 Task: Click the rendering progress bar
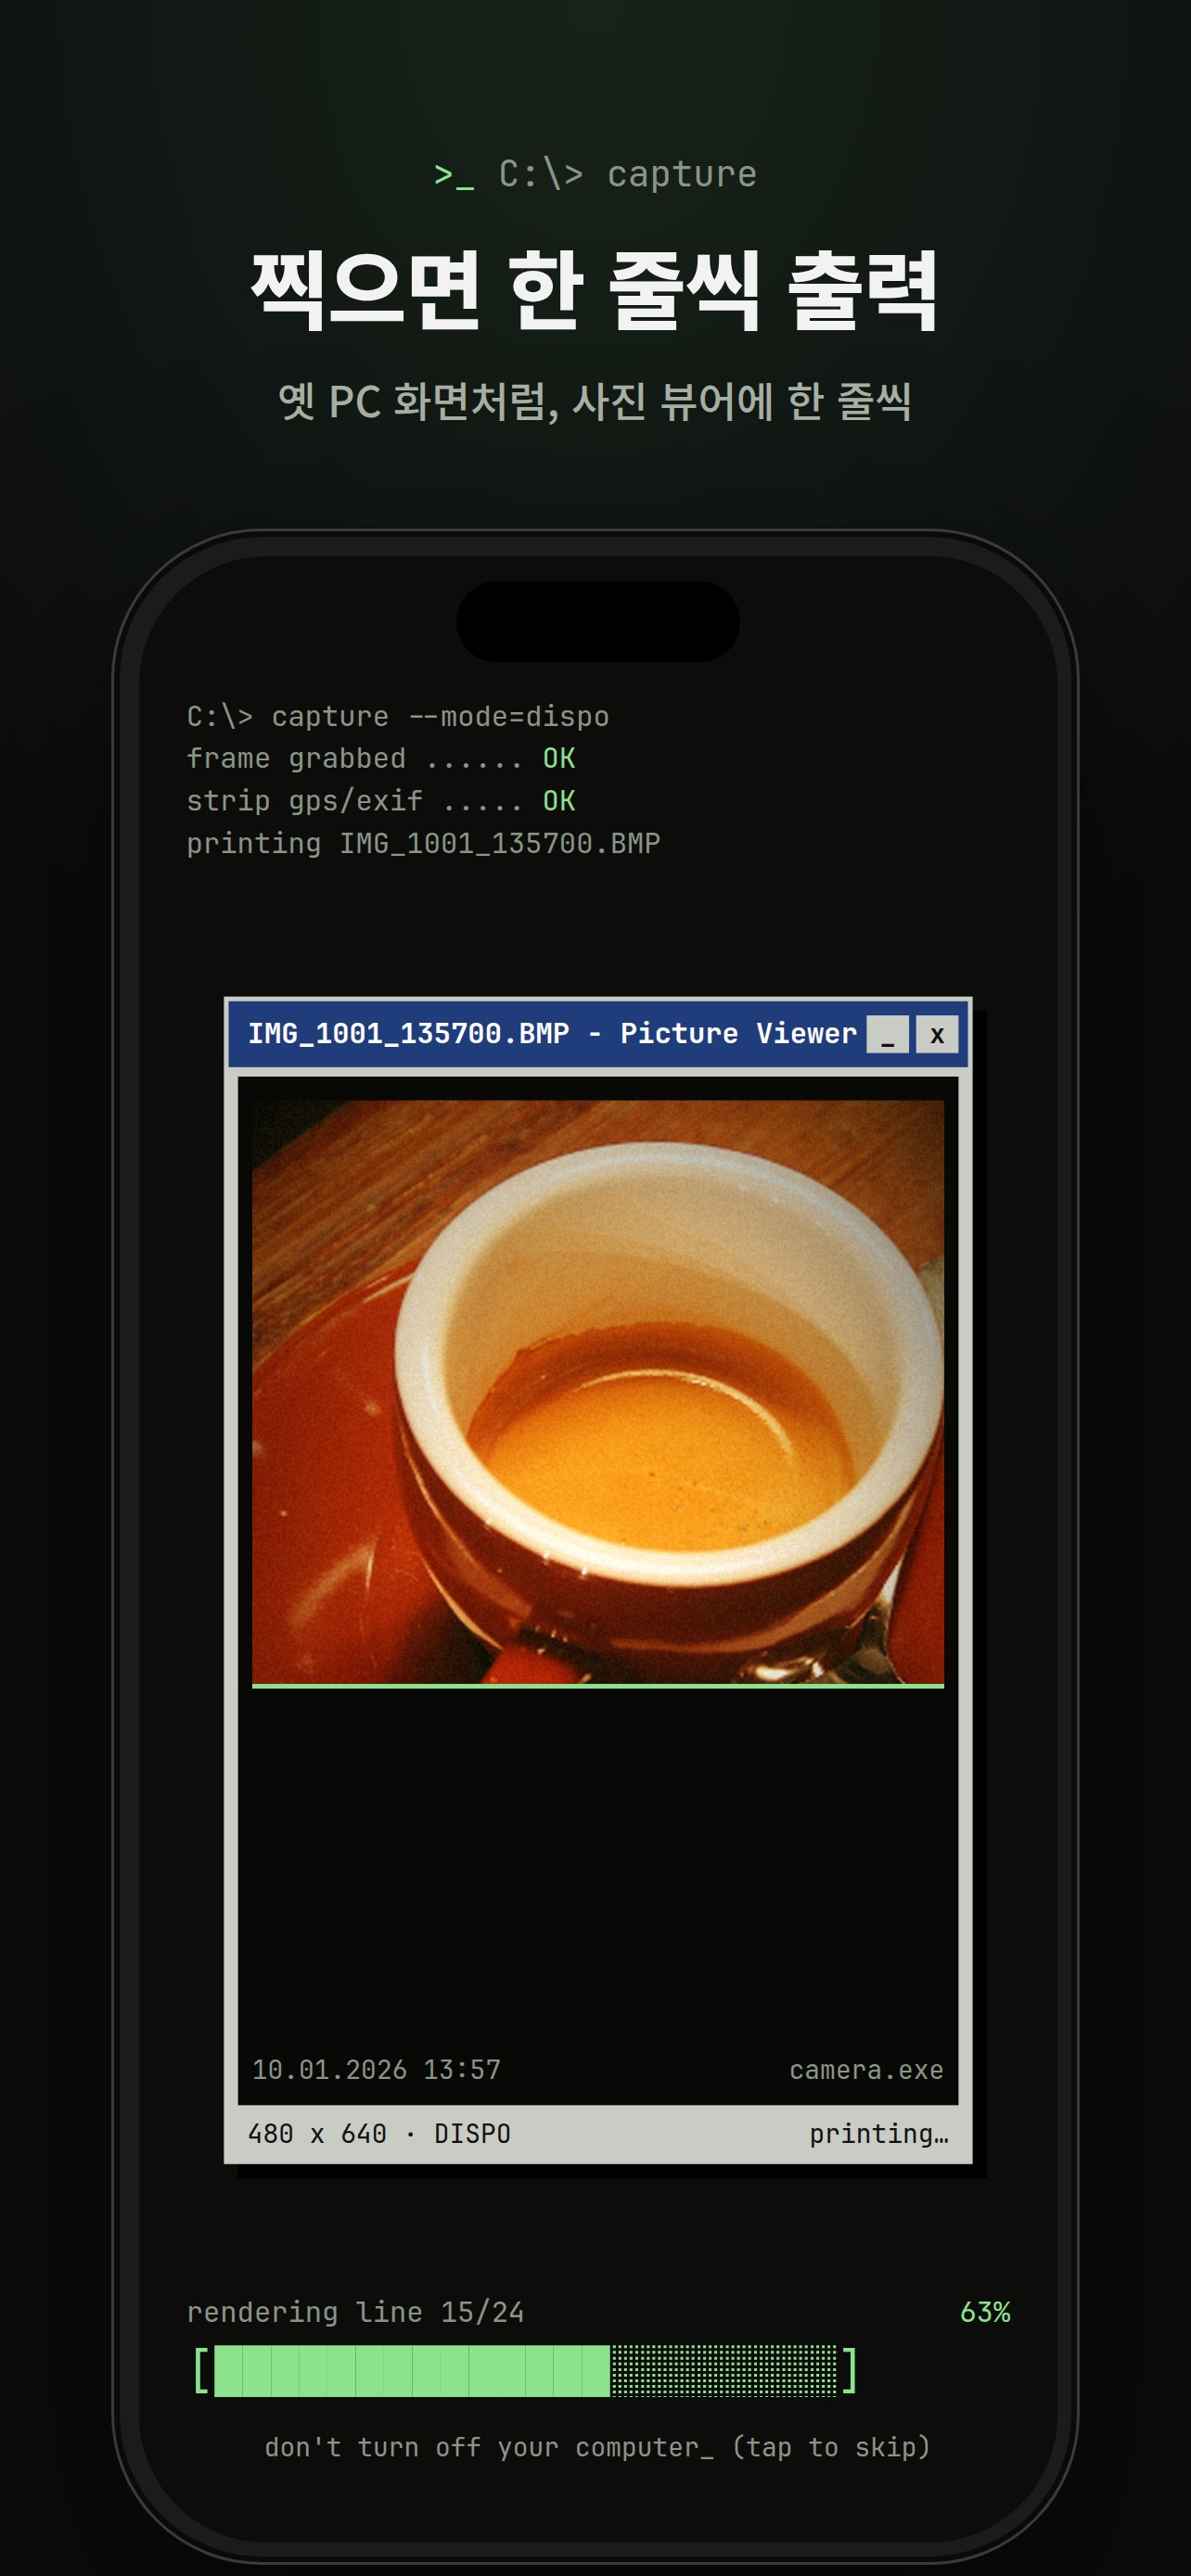pyautogui.click(x=525, y=2370)
